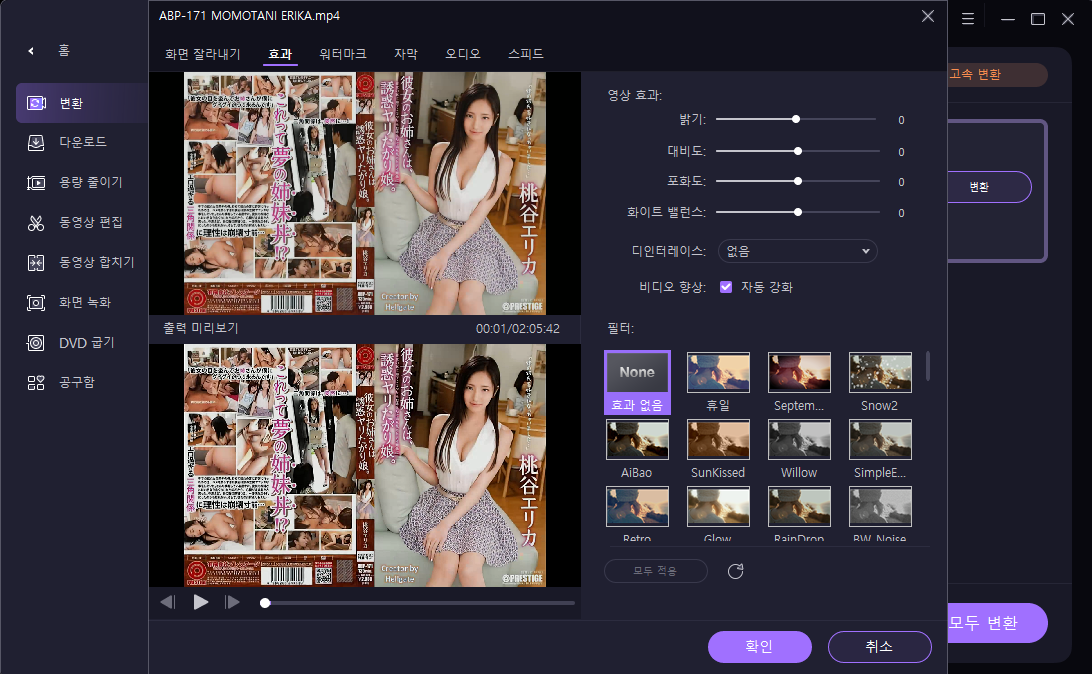1092x674 pixels.
Task: Select the 용량 줄이기 compress icon
Action: point(36,182)
